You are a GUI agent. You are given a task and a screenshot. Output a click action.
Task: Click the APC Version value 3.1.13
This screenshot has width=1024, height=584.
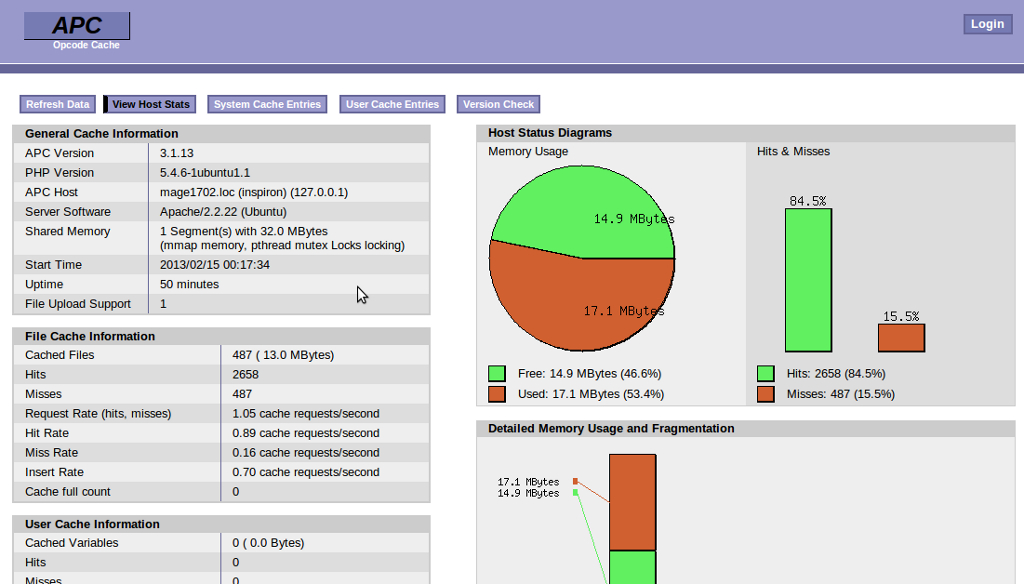[x=177, y=153]
